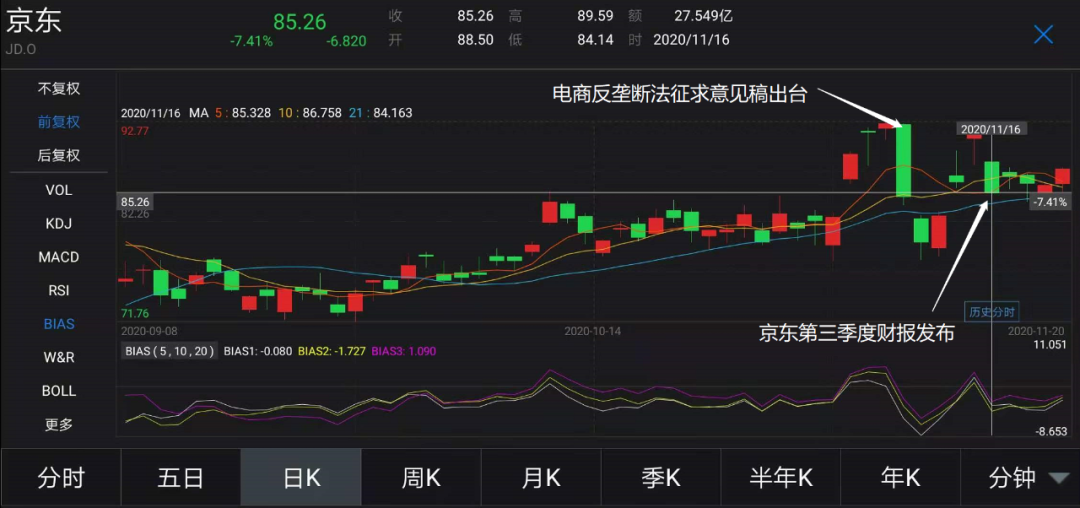Screen dimensions: 1080x508
Task: Switch to 五日 tab
Action: [x=180, y=478]
